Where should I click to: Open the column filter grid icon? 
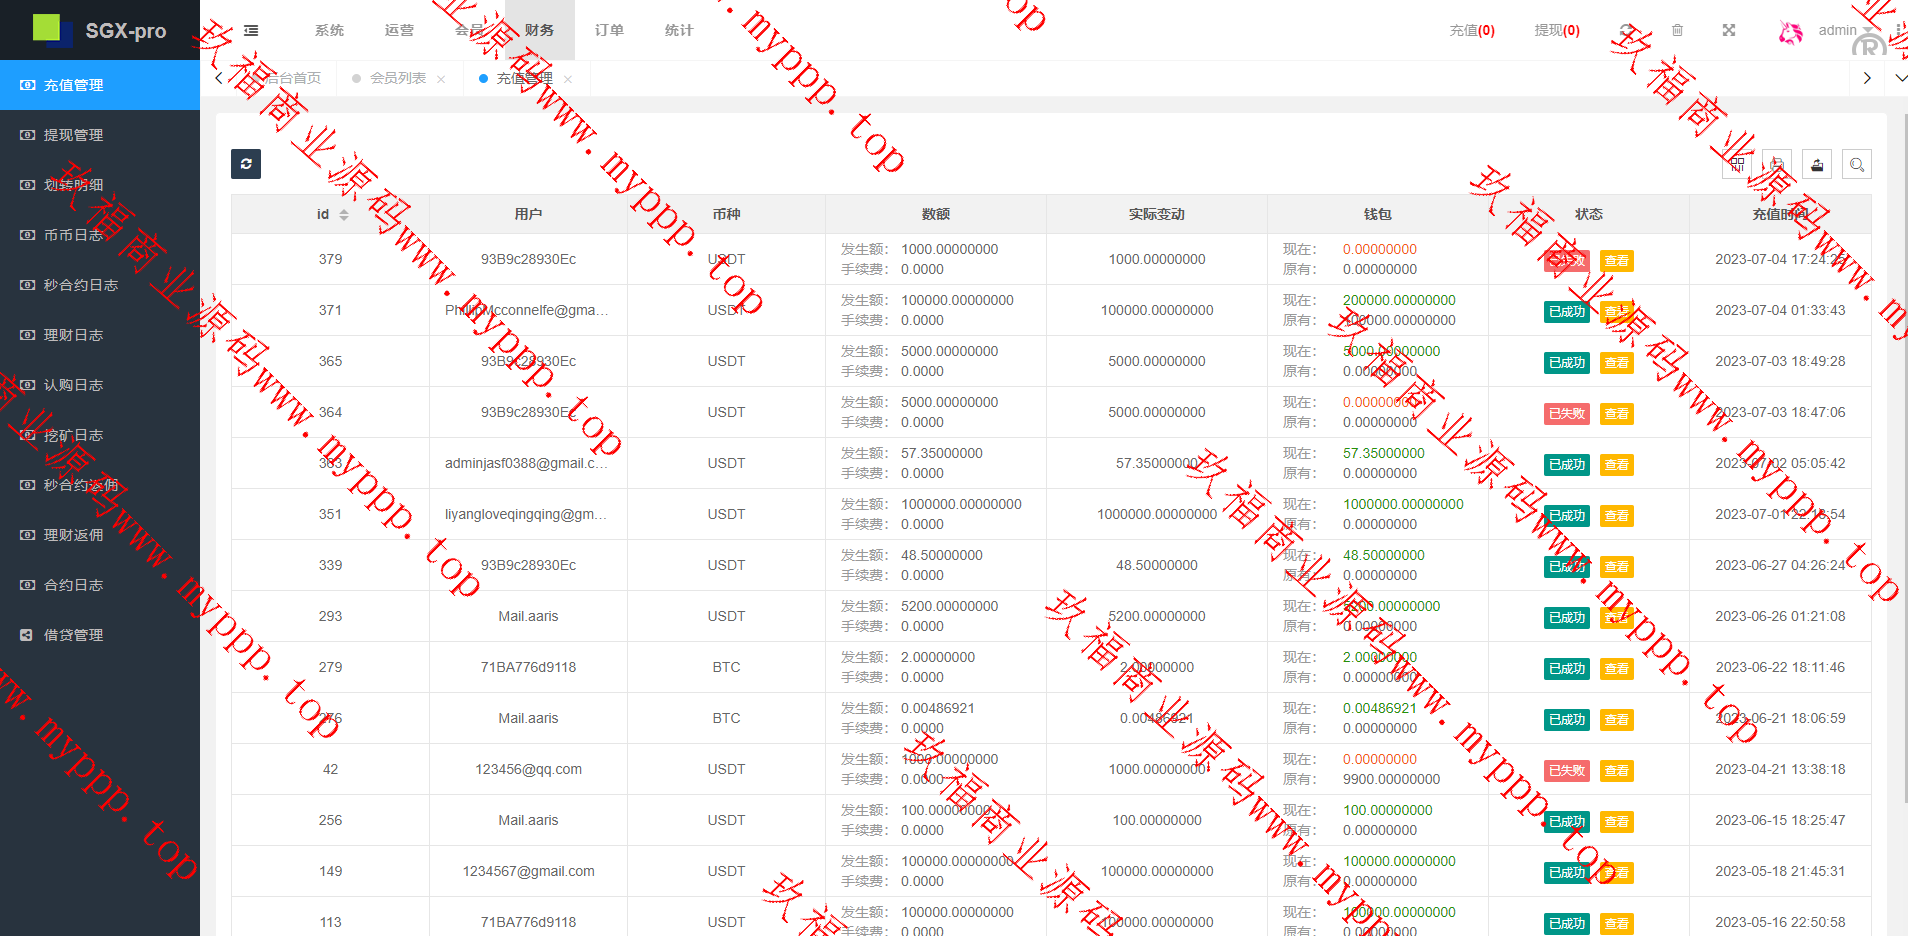click(1737, 165)
